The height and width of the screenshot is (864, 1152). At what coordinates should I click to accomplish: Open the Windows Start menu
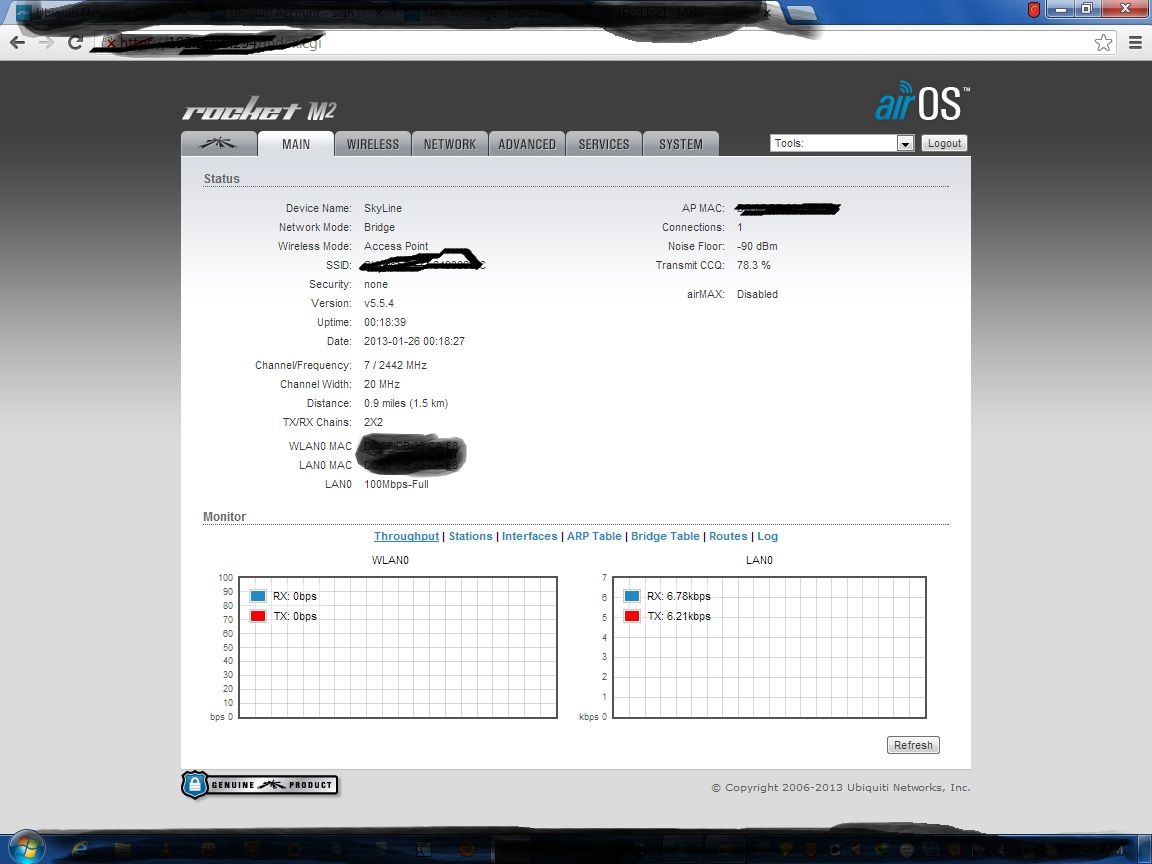(26, 848)
